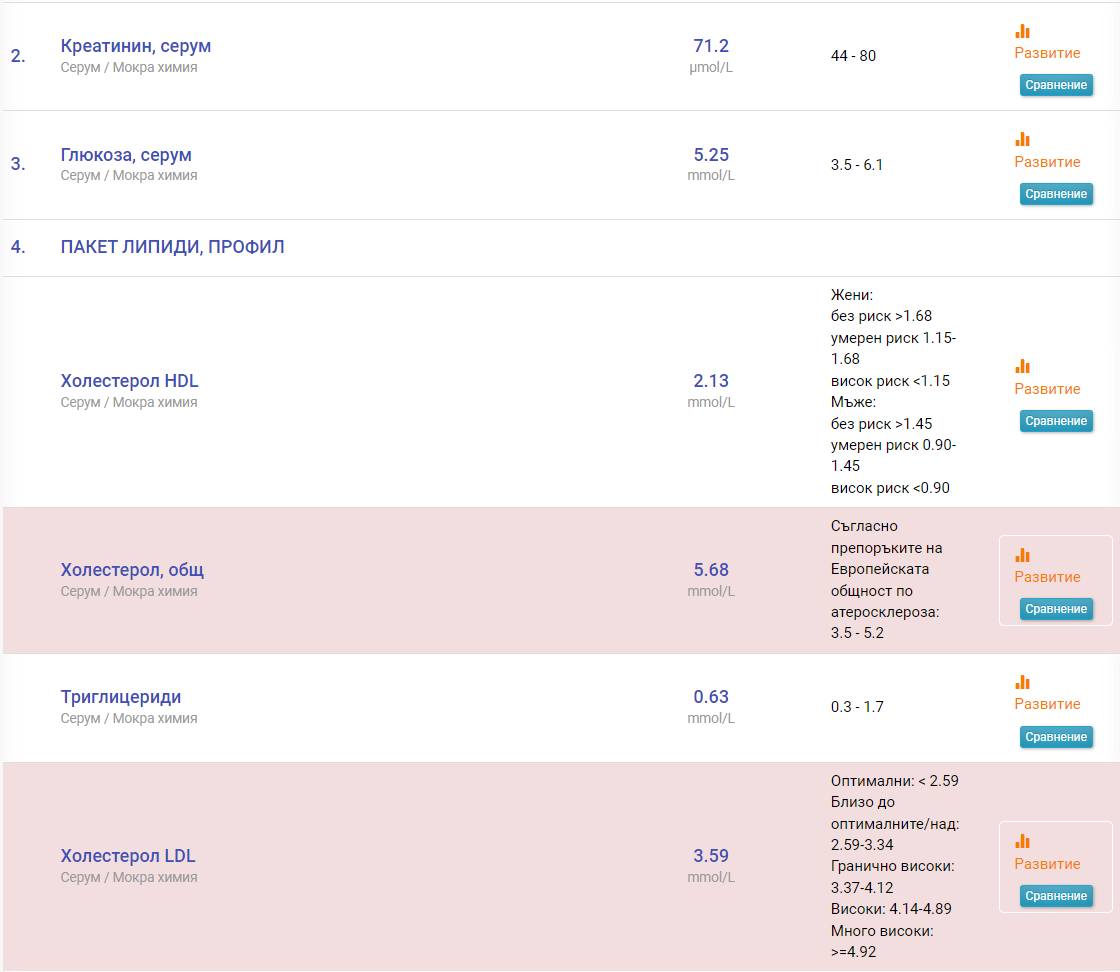Image resolution: width=1120 pixels, height=972 pixels.
Task: Open the Креатинин, серум test name
Action: [x=136, y=46]
